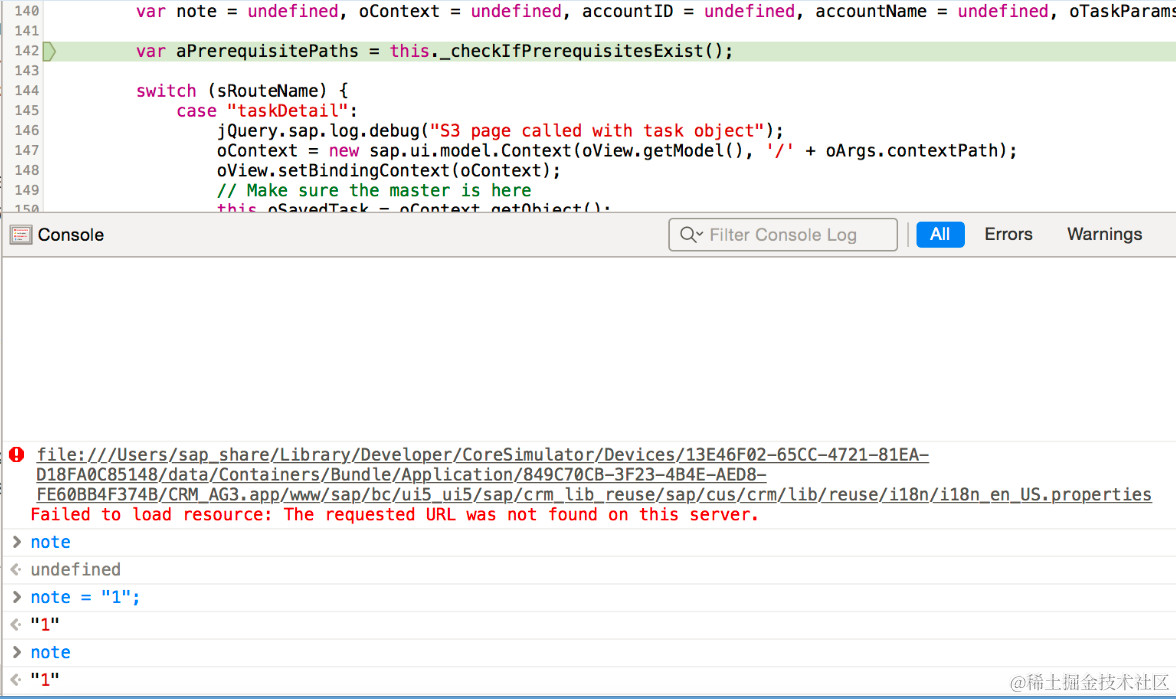Image resolution: width=1176 pixels, height=699 pixels.
Task: Click line number 140 in gutter
Action: pyautogui.click(x=26, y=11)
